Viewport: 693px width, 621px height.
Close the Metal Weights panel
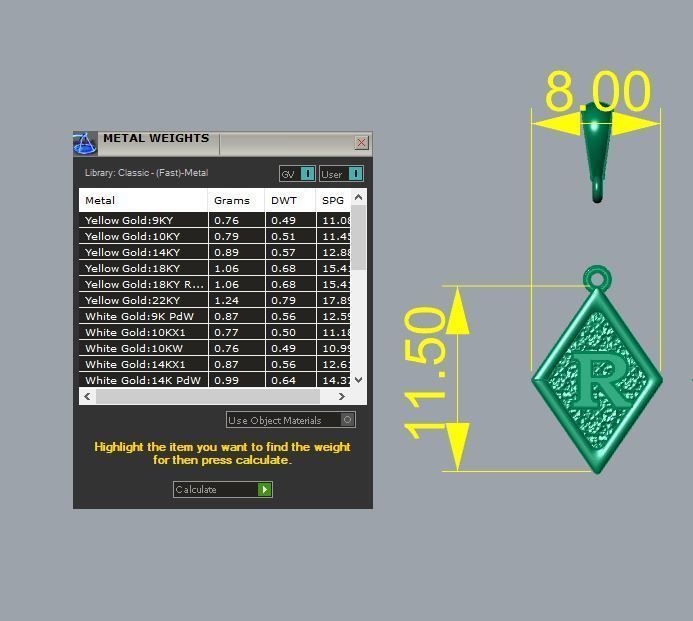[x=362, y=142]
